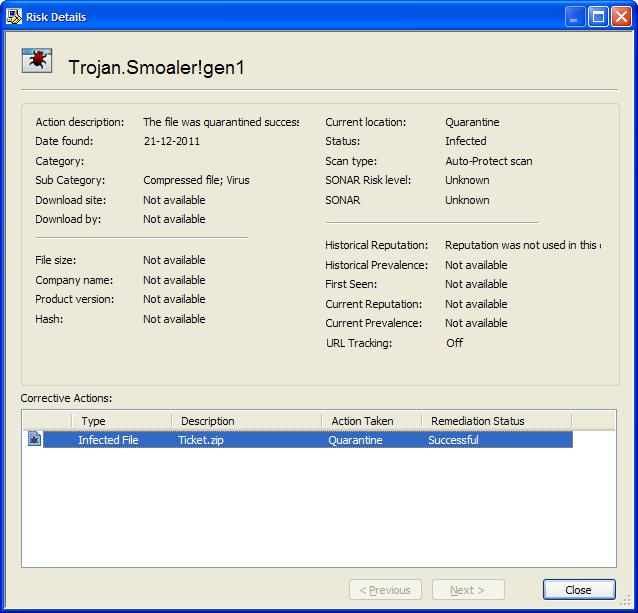This screenshot has height=613, width=638.
Task: Click the Quarantine action cell in the list
Action: coord(355,440)
